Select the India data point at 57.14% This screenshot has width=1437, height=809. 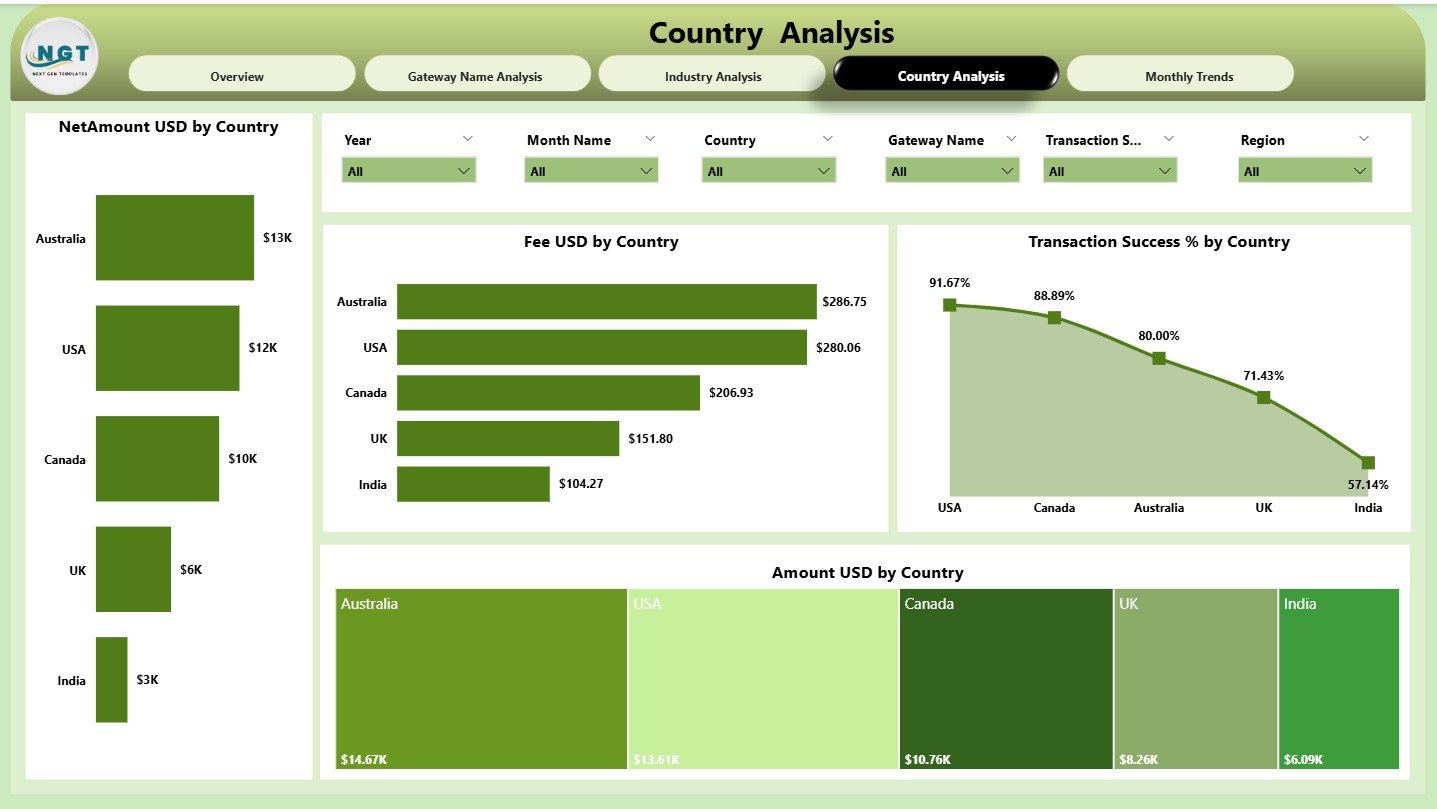pyautogui.click(x=1367, y=462)
